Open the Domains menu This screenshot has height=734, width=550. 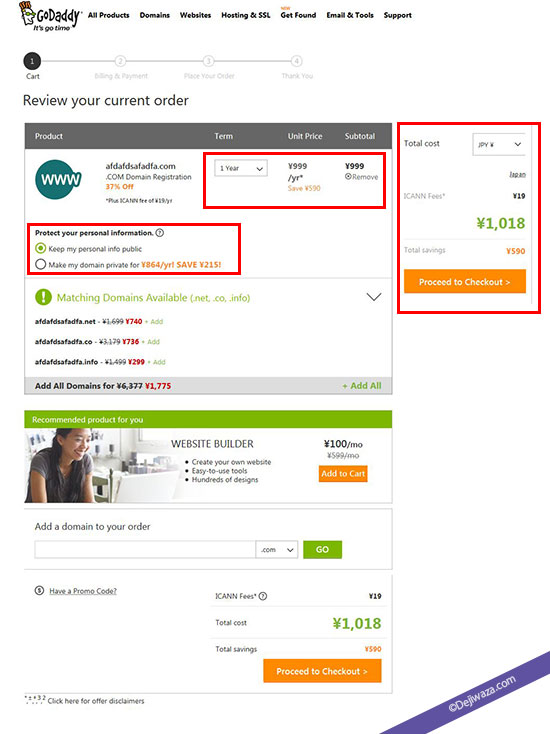pyautogui.click(x=154, y=15)
